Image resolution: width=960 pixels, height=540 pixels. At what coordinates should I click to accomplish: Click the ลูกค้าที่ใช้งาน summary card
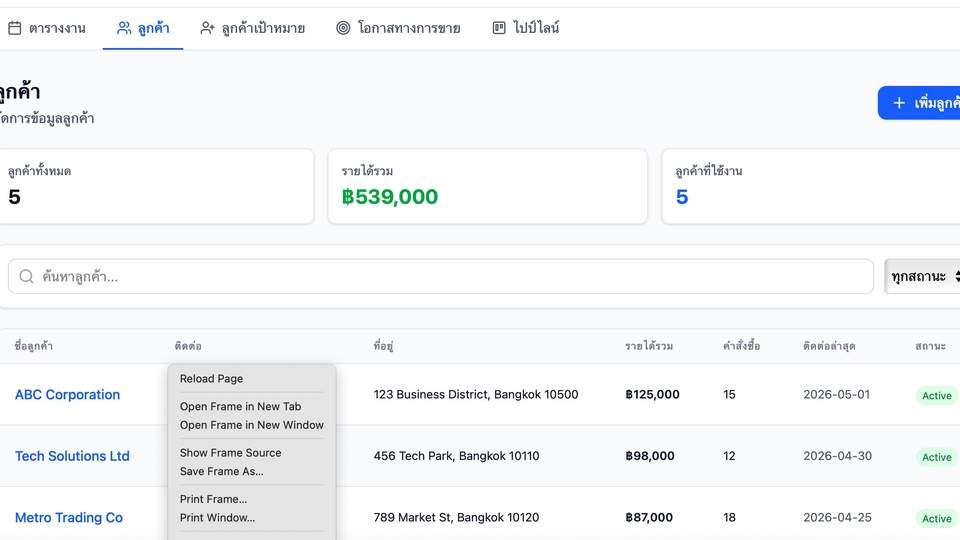(811, 186)
